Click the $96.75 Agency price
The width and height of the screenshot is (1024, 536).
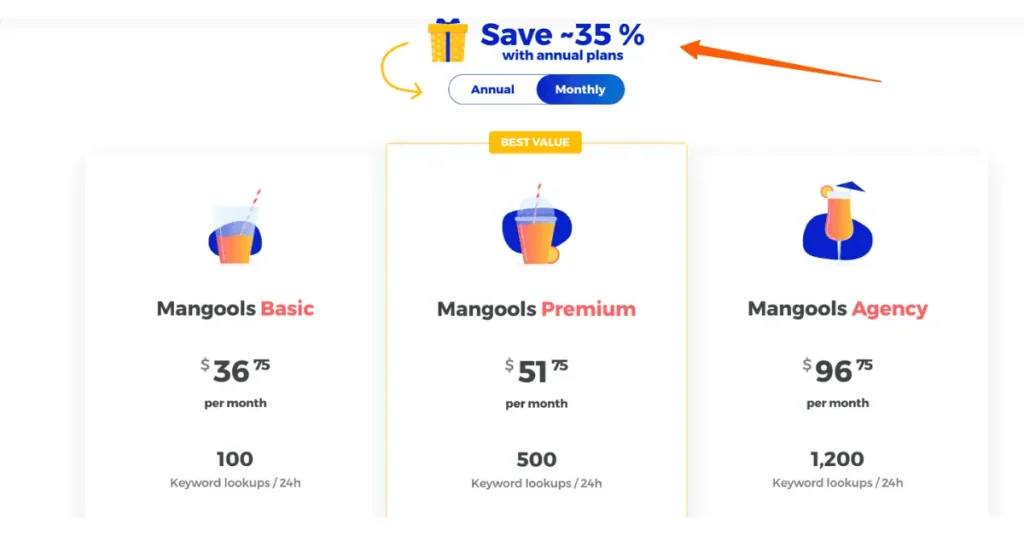[x=838, y=370]
